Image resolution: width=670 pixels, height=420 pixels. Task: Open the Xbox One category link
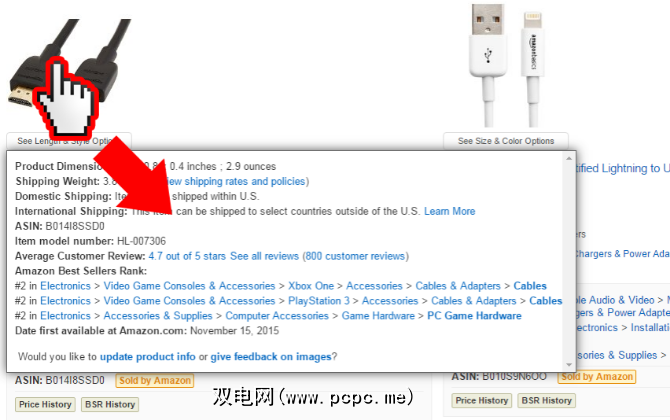[x=311, y=286]
